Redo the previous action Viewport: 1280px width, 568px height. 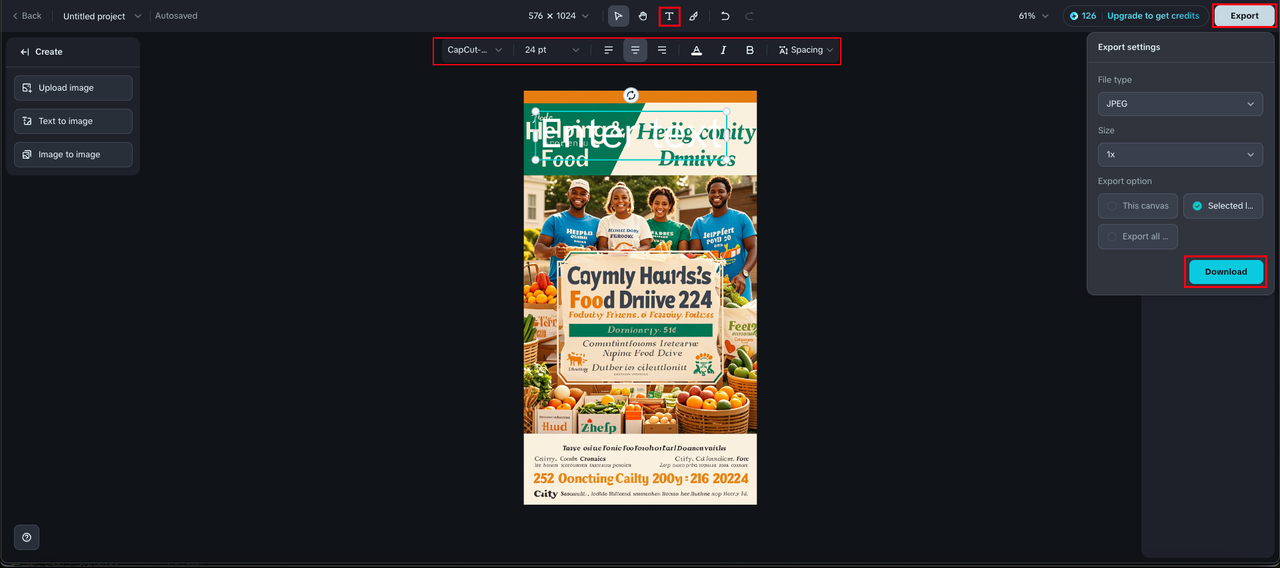click(750, 16)
